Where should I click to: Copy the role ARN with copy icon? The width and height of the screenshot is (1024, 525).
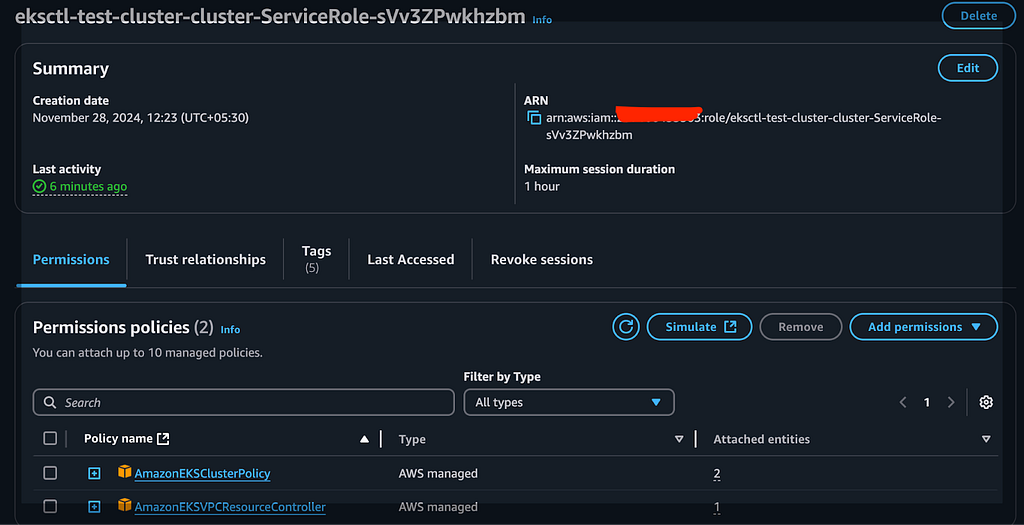tap(534, 118)
